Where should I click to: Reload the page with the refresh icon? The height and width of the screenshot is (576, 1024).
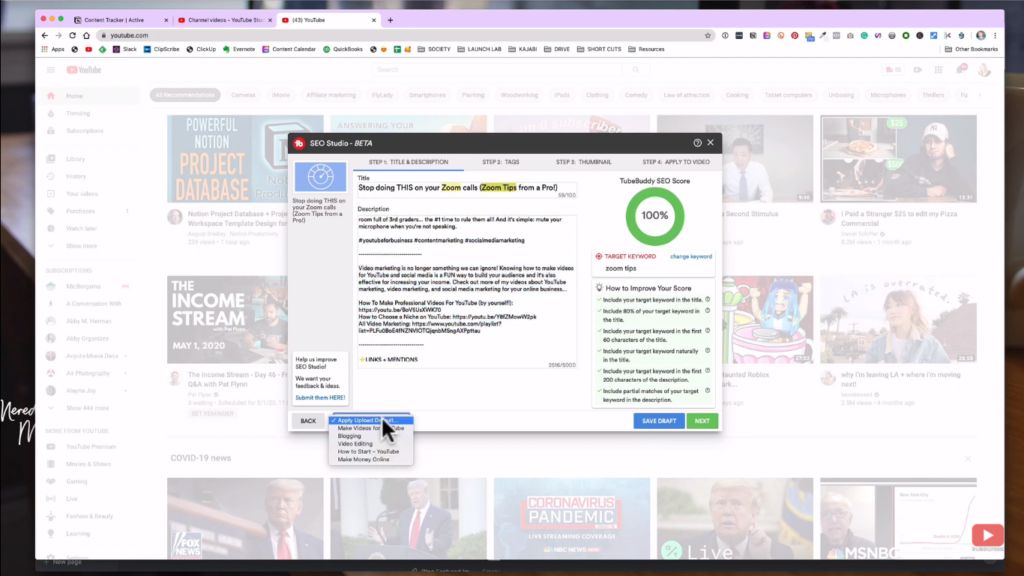pos(72,35)
